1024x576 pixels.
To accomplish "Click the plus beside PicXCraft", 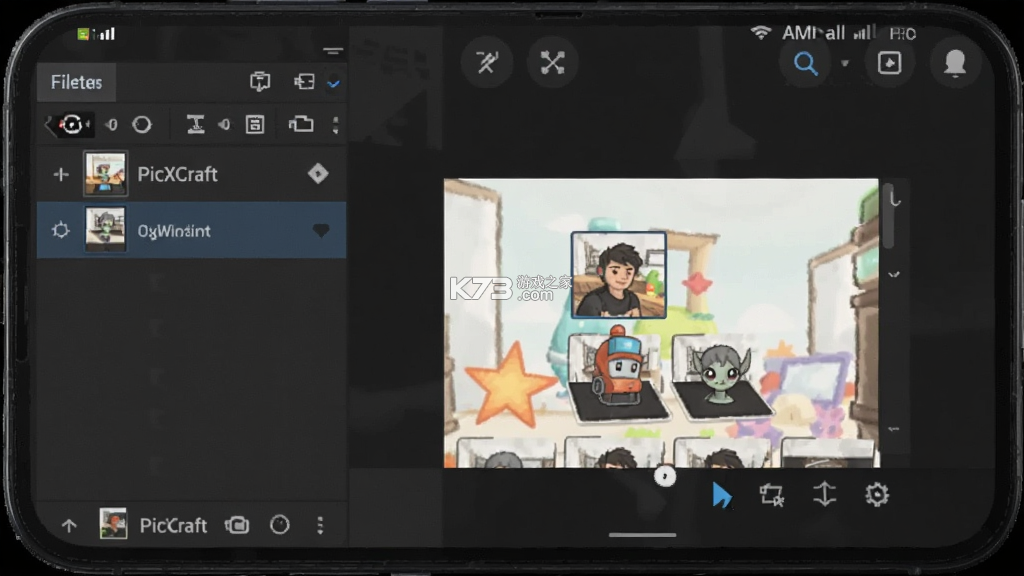I will pos(61,174).
